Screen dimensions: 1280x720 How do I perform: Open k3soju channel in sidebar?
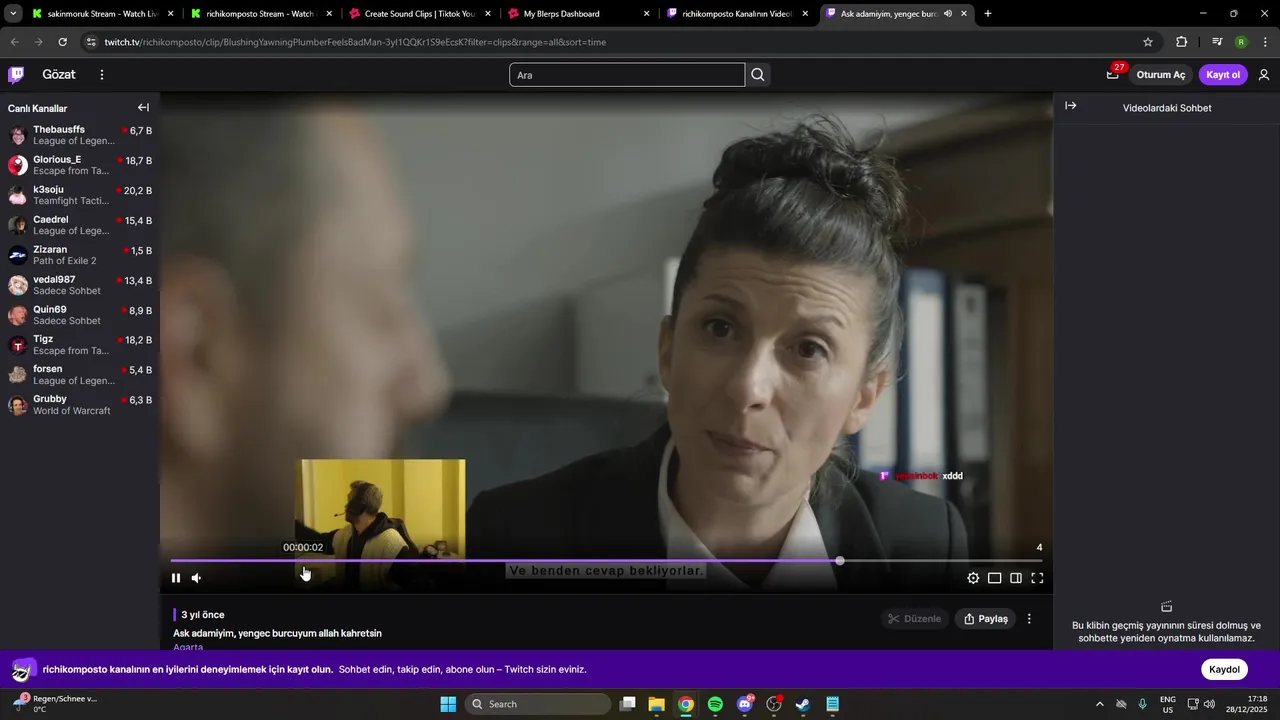80,195
